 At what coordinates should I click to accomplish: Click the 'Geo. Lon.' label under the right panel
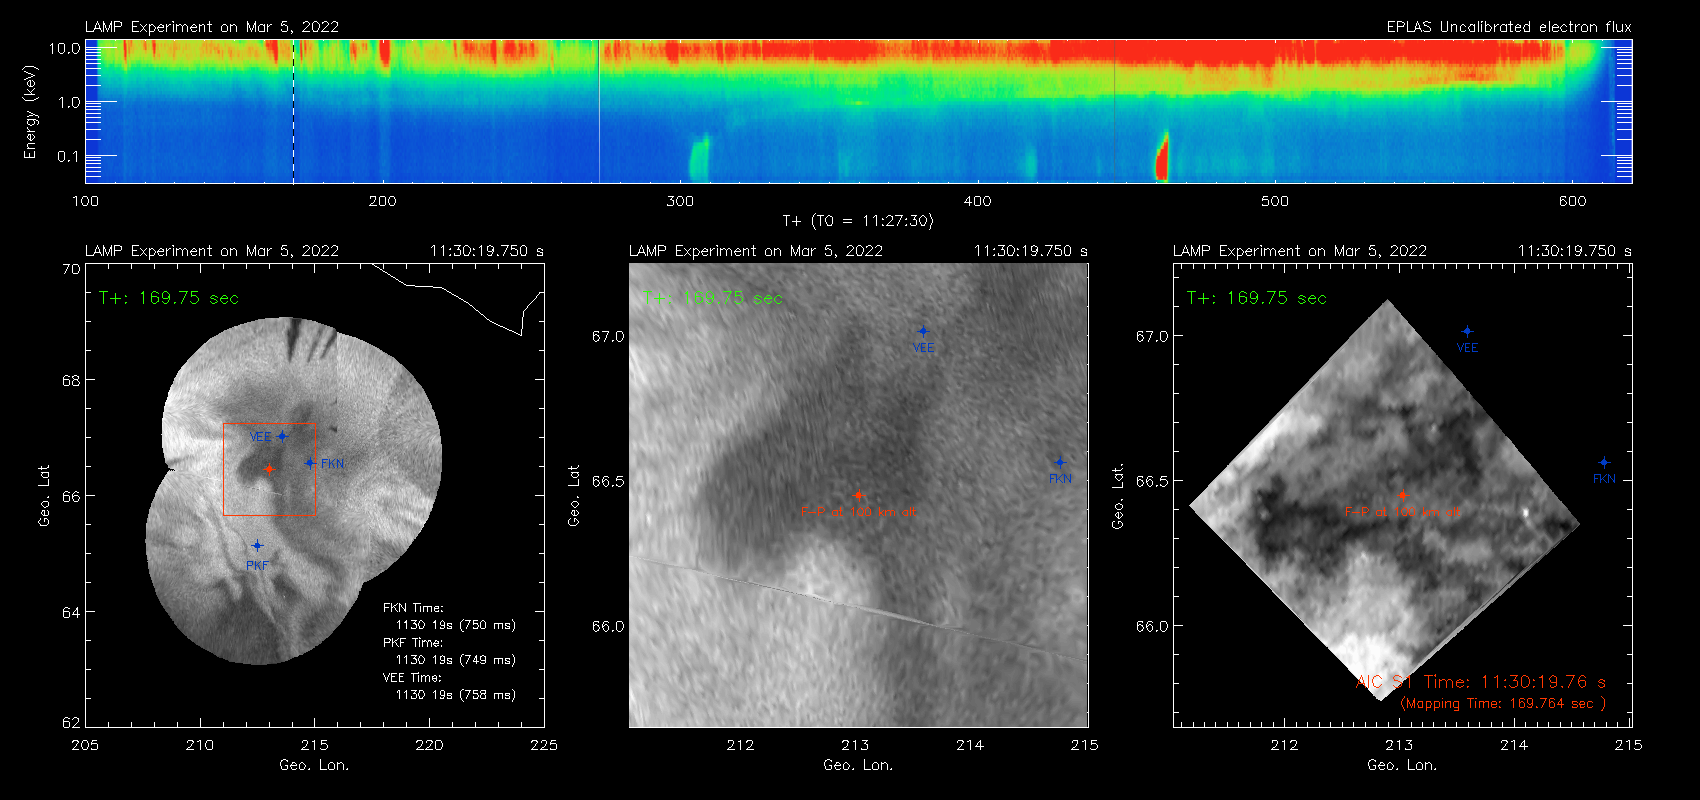pyautogui.click(x=1402, y=765)
